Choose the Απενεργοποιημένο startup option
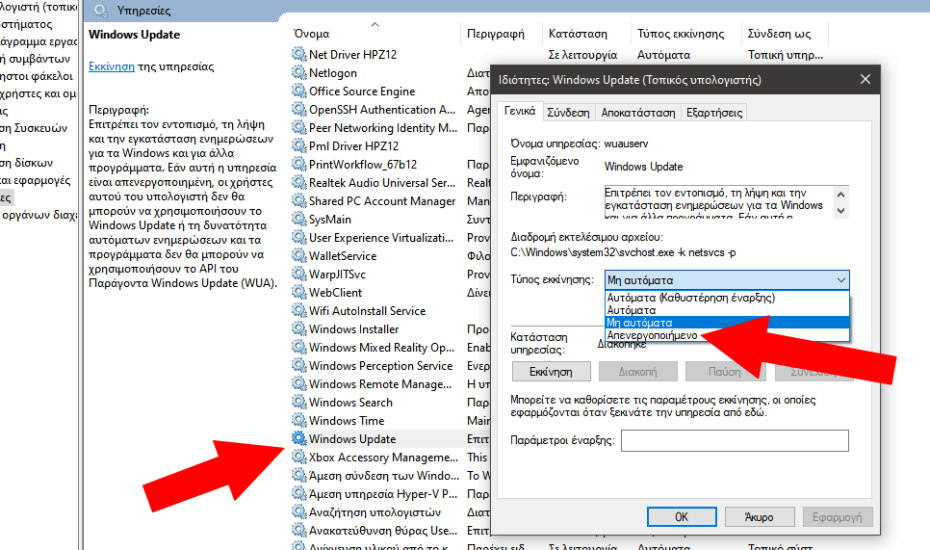 pos(727,335)
